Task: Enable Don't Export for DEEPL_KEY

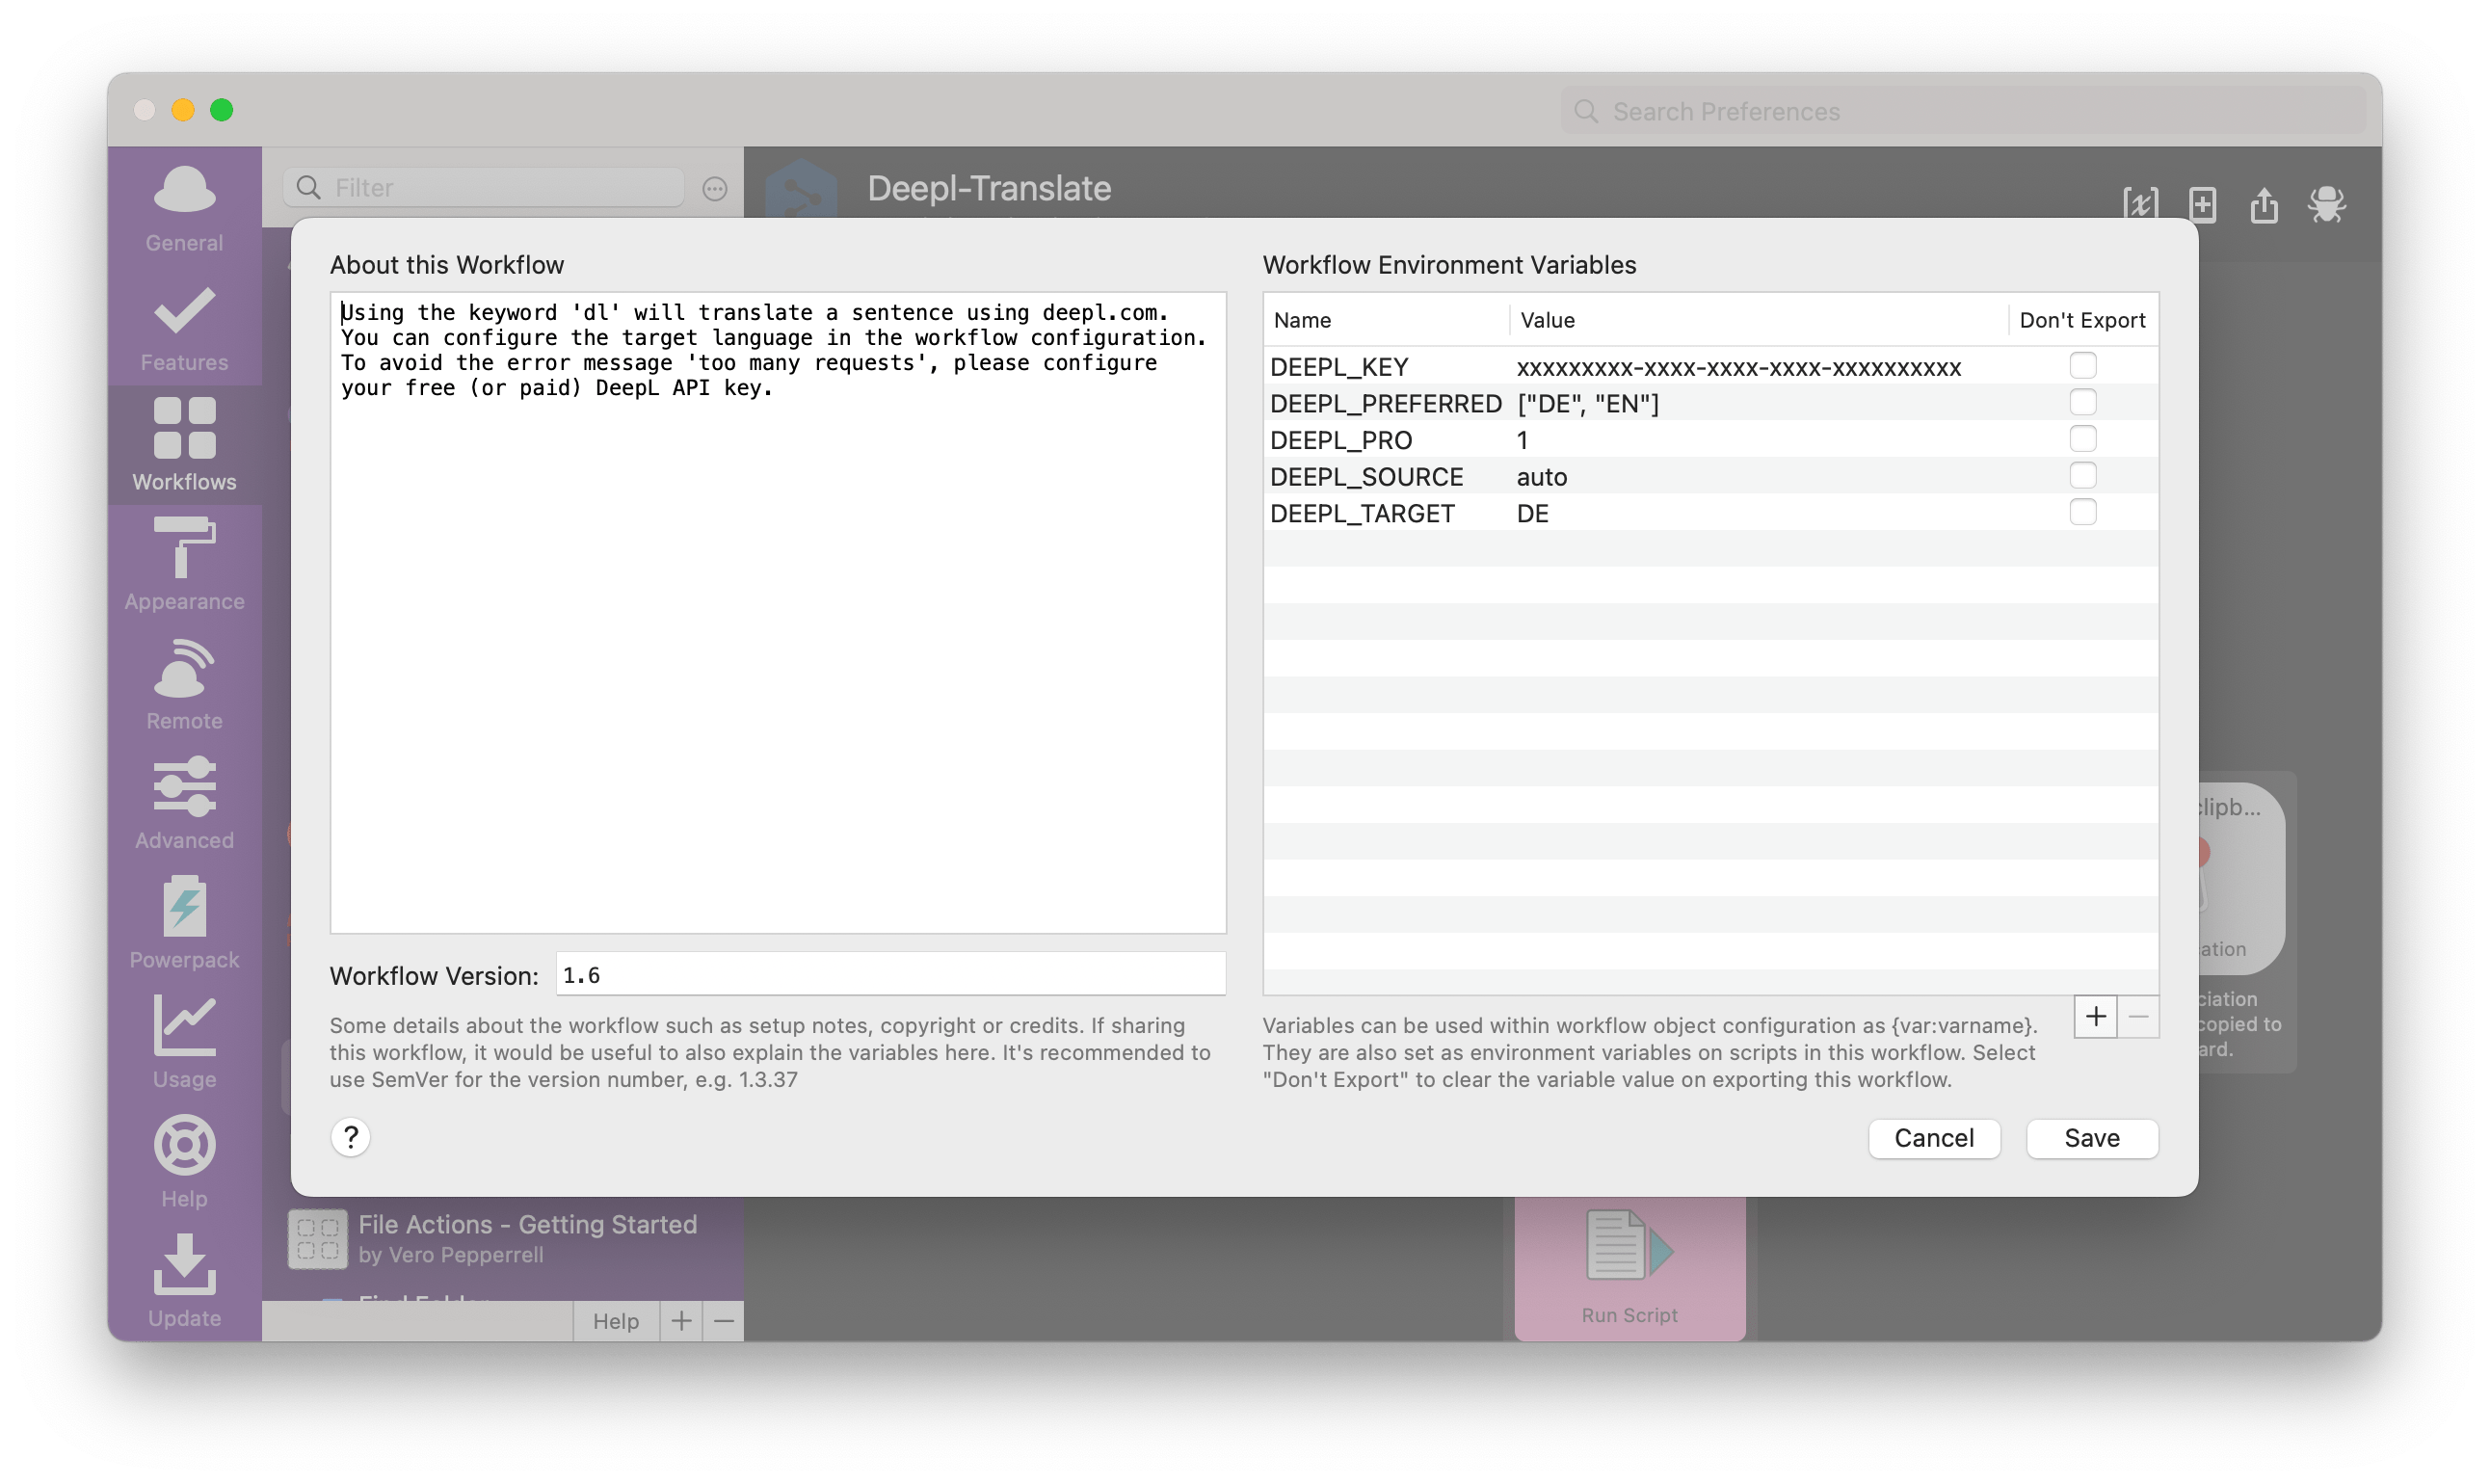Action: click(2082, 366)
